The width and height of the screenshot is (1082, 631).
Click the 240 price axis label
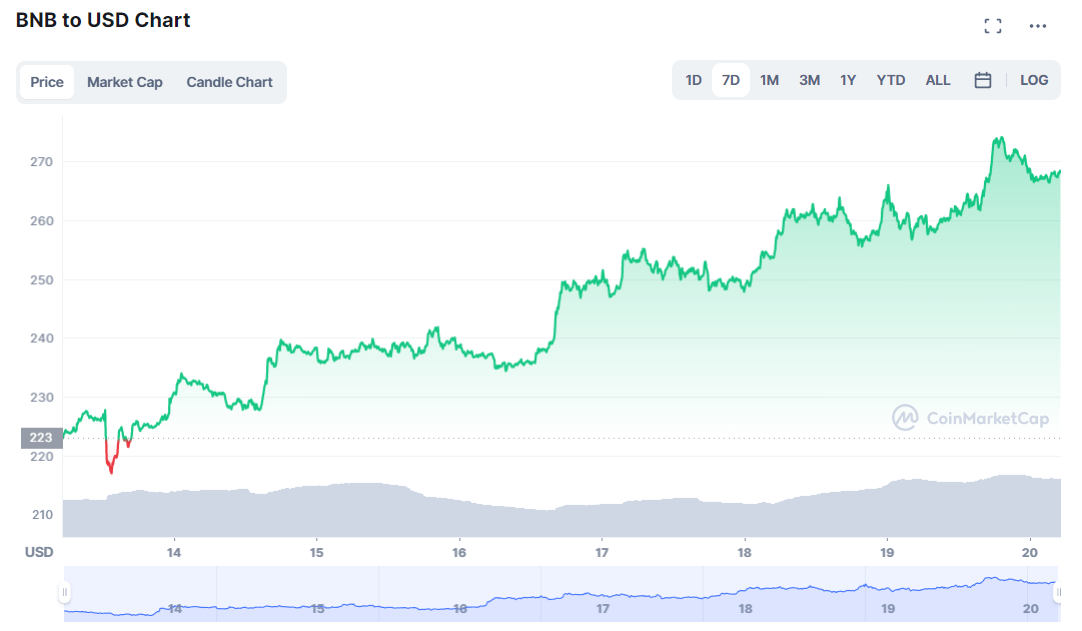[41, 338]
